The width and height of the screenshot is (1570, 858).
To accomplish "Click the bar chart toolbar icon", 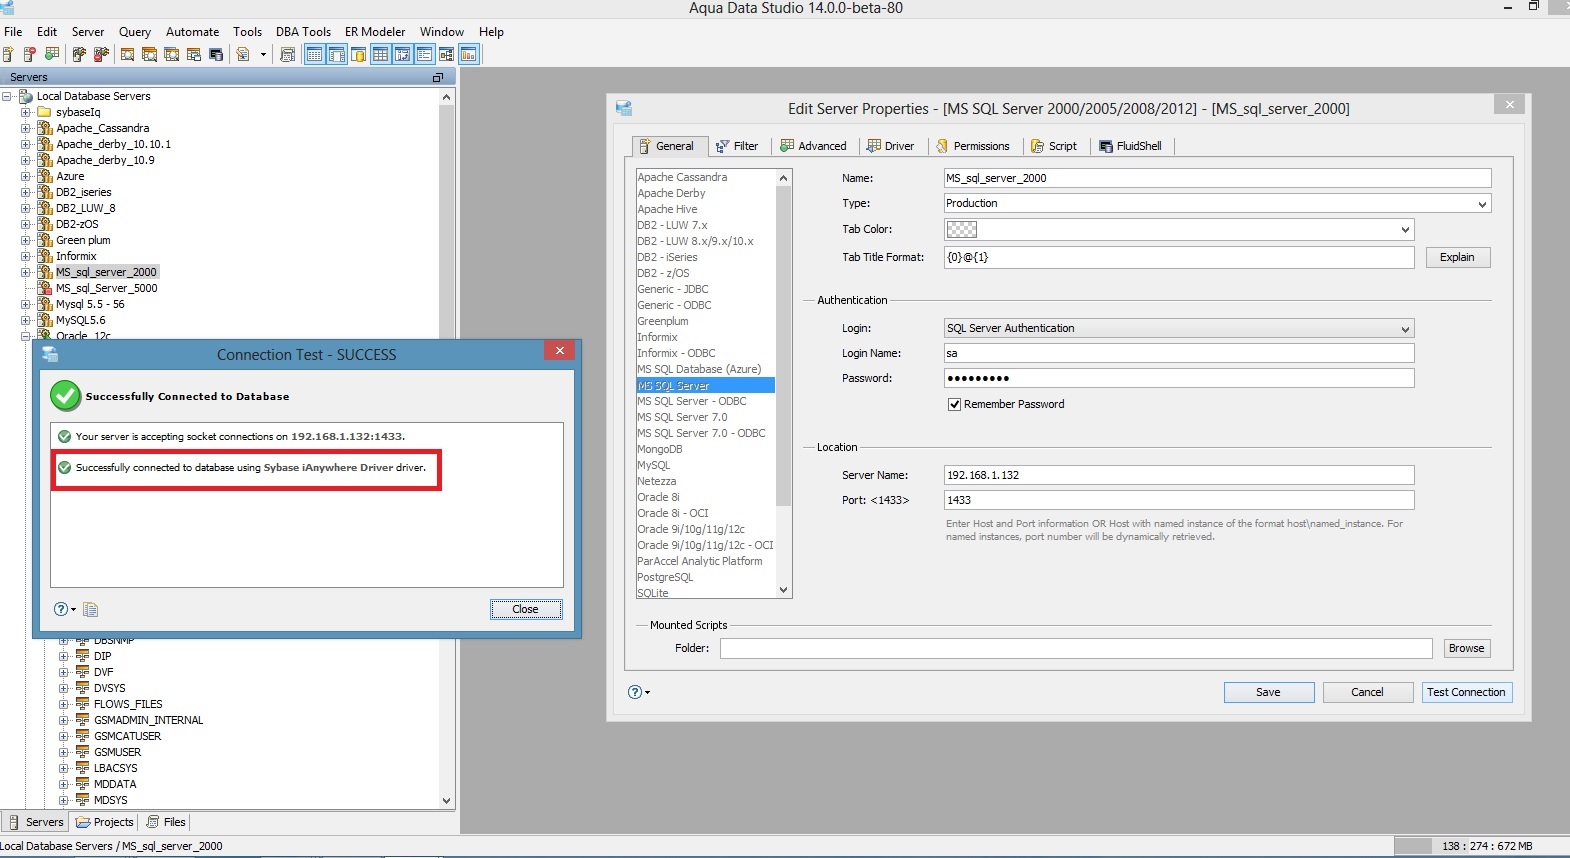I will click(x=468, y=54).
